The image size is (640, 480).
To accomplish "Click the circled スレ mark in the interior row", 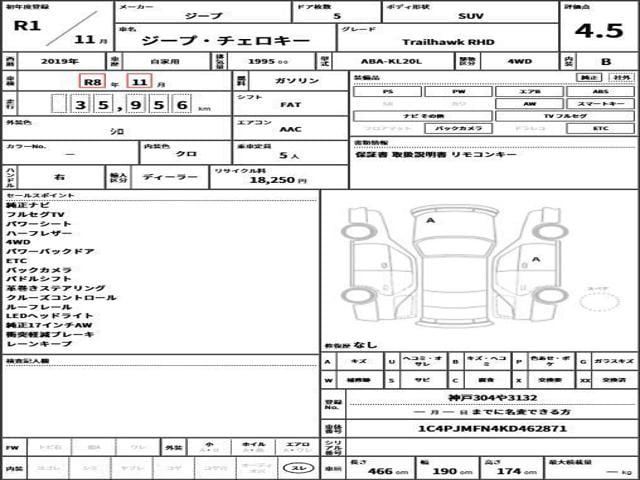I will pyautogui.click(x=297, y=467).
